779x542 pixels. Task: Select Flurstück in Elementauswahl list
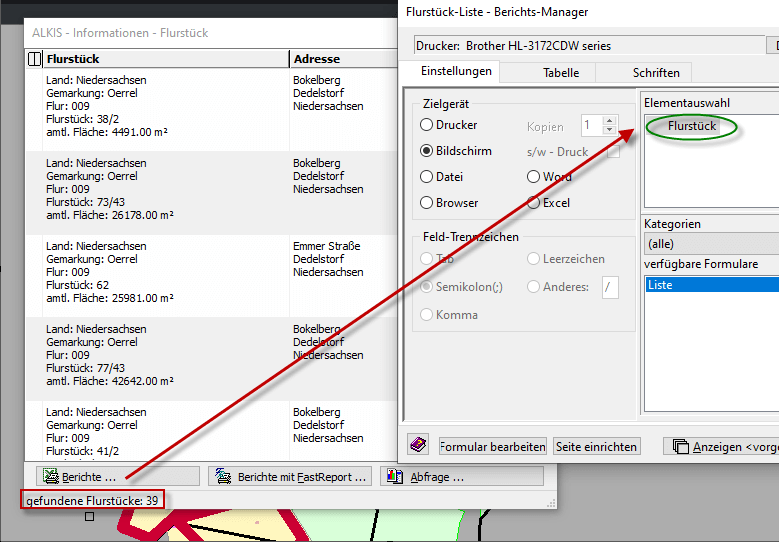[692, 126]
